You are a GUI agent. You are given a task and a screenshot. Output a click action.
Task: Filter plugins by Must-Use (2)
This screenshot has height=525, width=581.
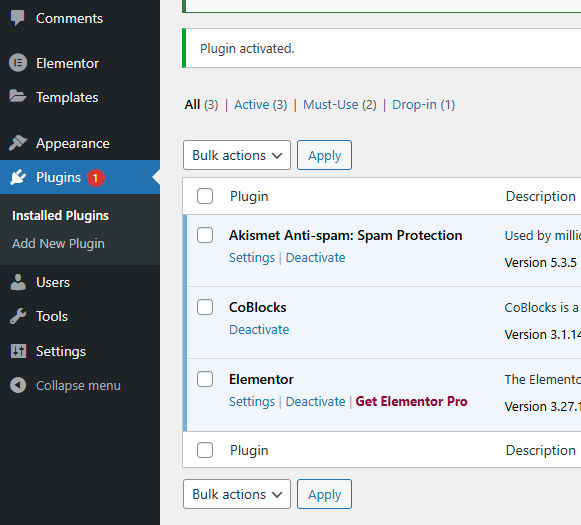339,105
